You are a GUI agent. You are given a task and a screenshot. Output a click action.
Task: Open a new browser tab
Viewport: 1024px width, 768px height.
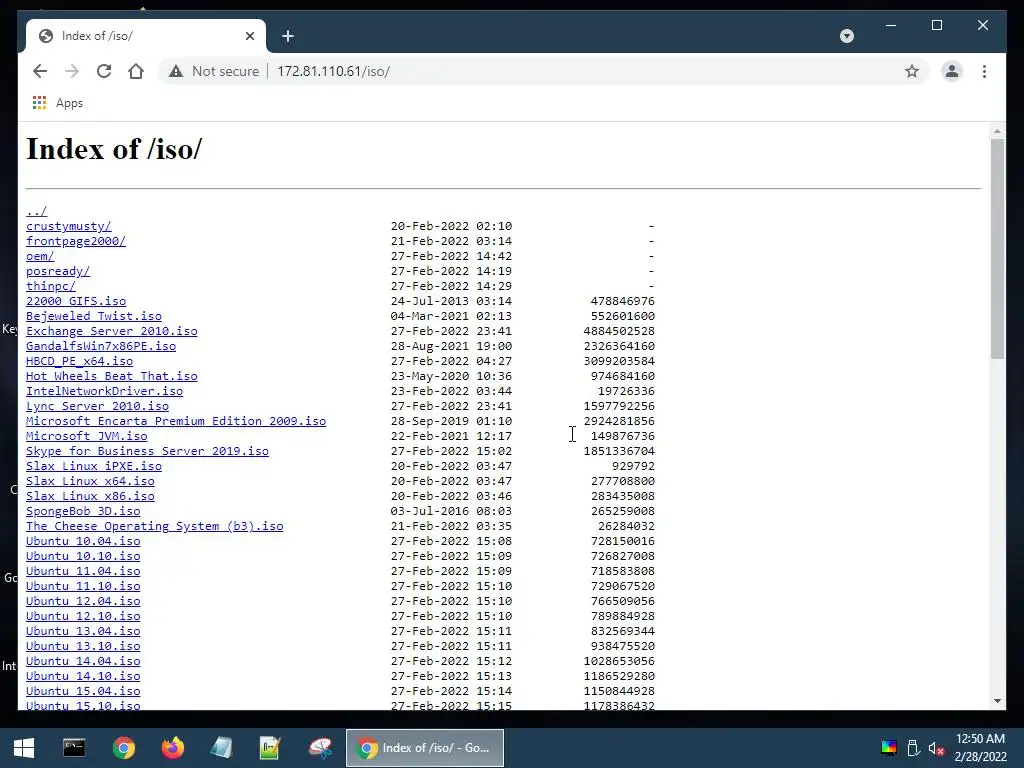[288, 36]
